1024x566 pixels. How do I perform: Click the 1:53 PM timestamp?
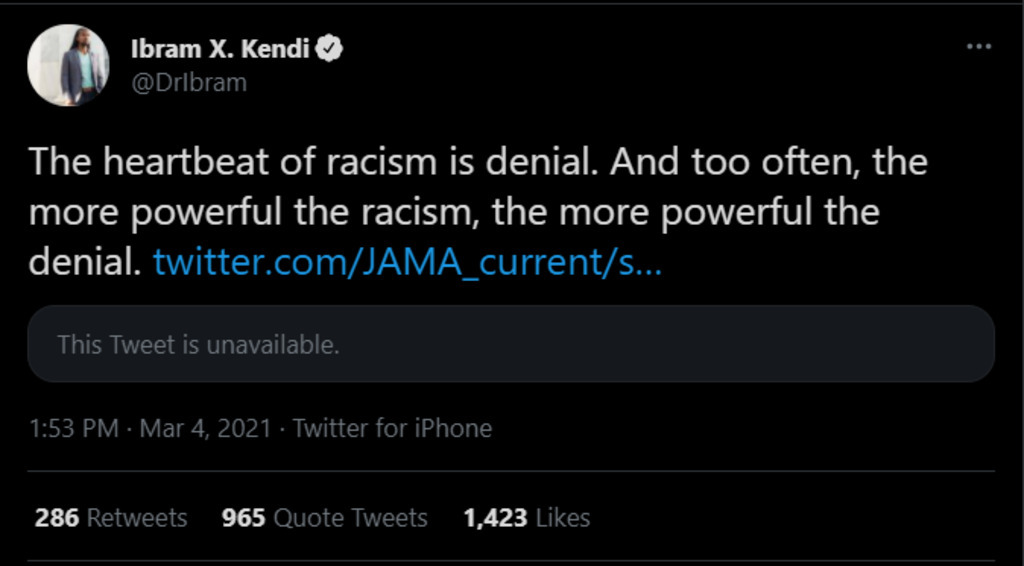click(x=75, y=429)
